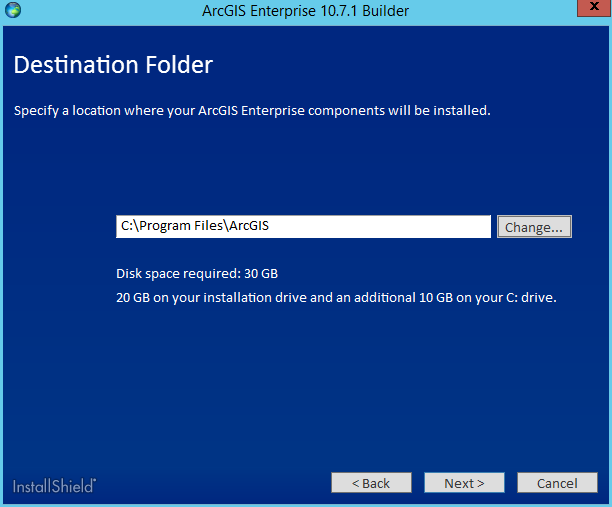Go to the next step with Next

464,483
